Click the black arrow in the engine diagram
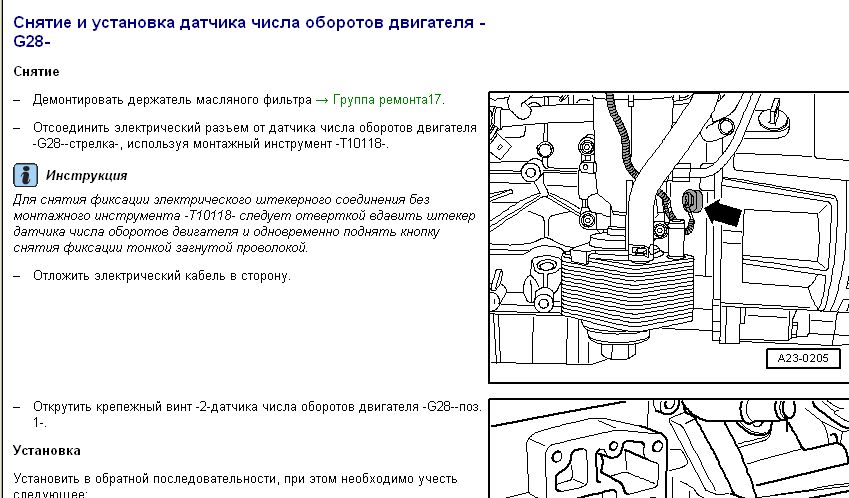This screenshot has height=498, width=849. point(725,210)
